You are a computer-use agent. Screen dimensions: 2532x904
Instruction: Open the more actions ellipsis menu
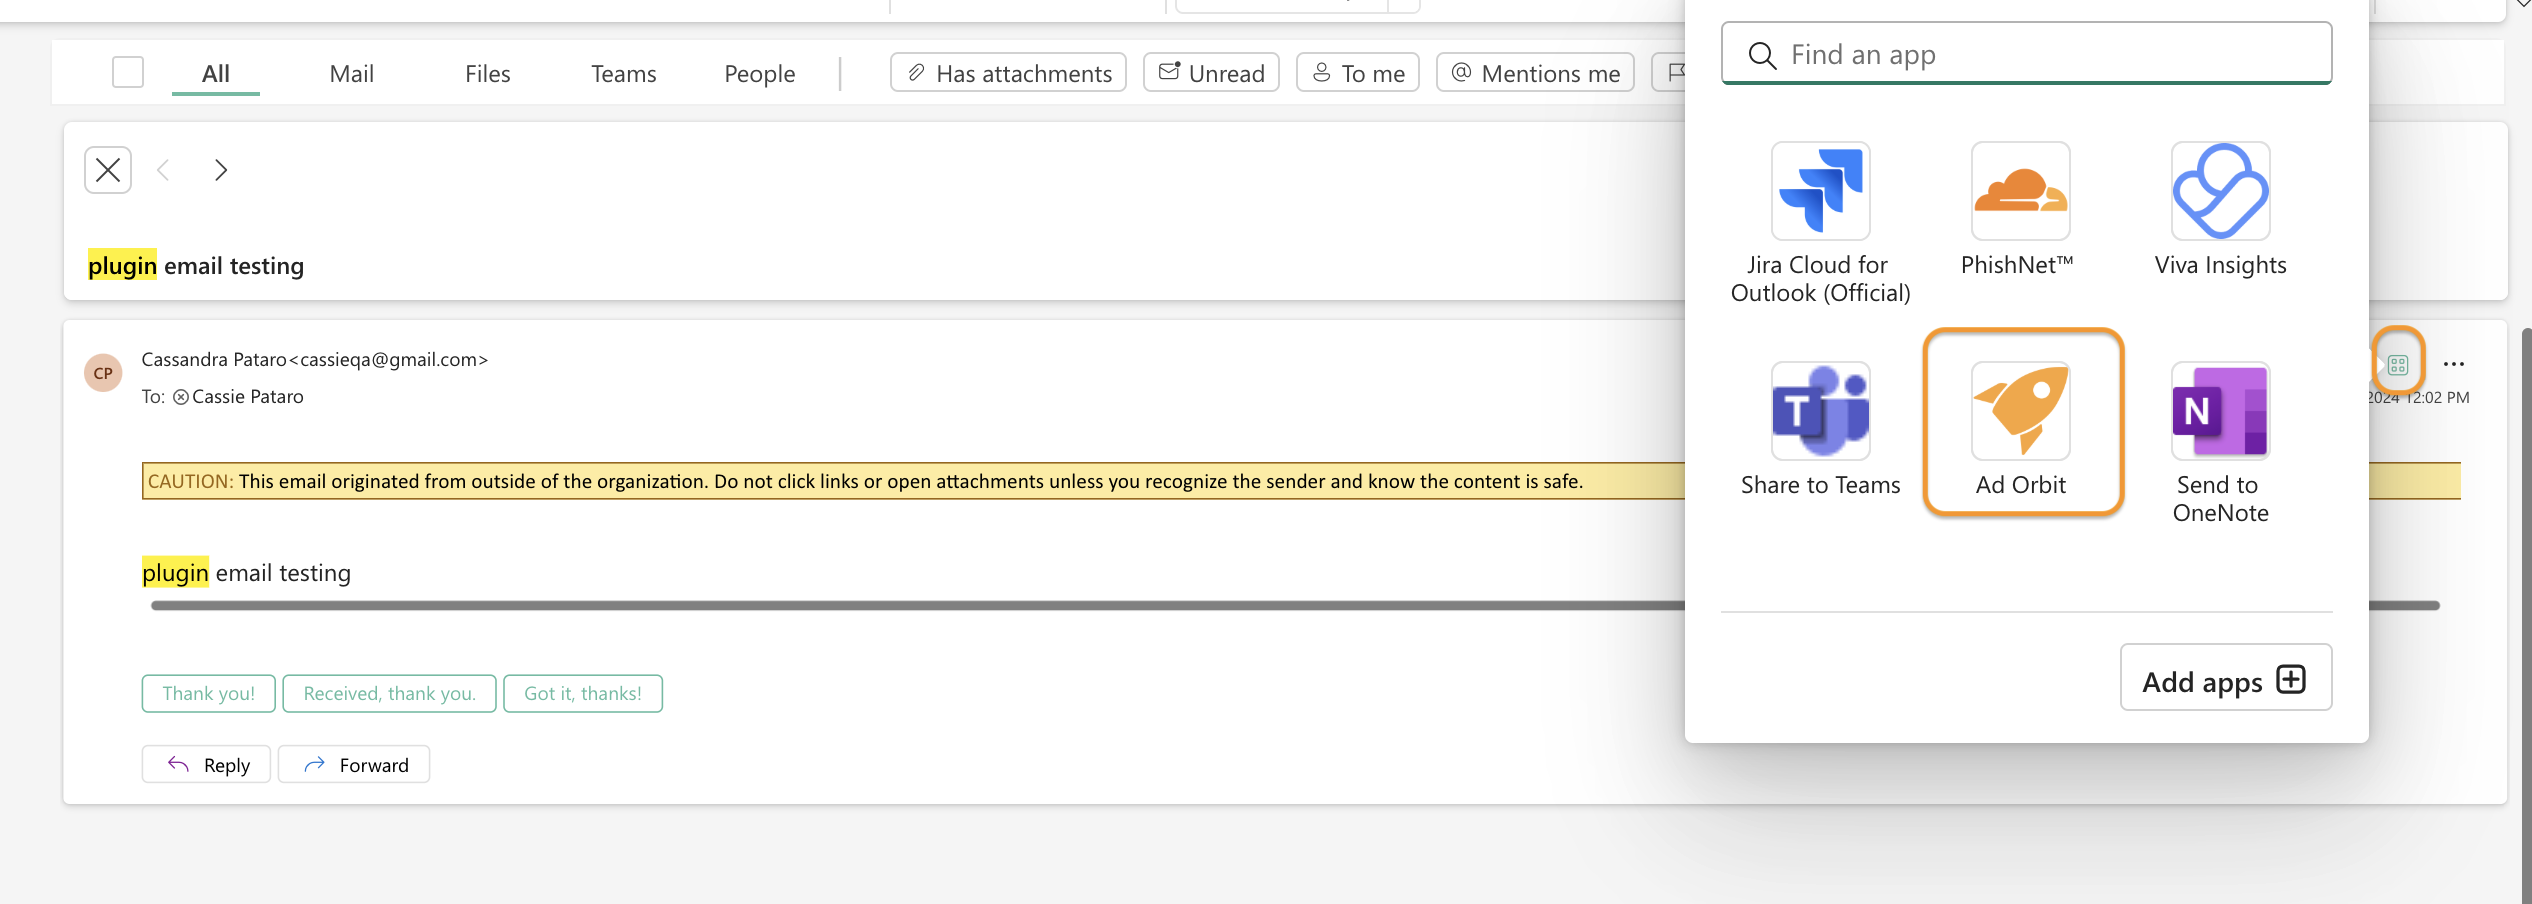point(2454,364)
